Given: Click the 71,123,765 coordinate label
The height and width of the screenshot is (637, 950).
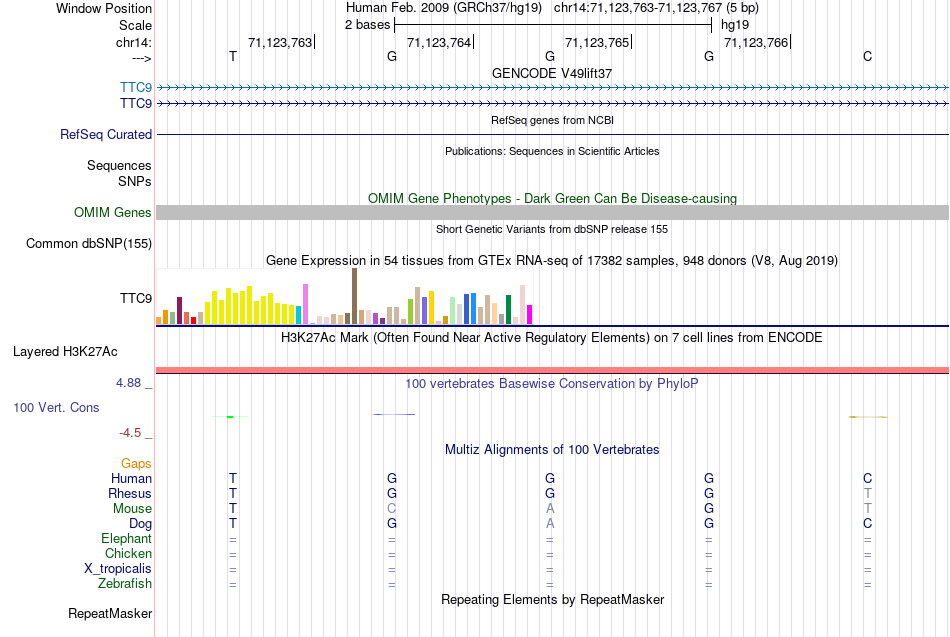Looking at the screenshot, I should pyautogui.click(x=597, y=42).
